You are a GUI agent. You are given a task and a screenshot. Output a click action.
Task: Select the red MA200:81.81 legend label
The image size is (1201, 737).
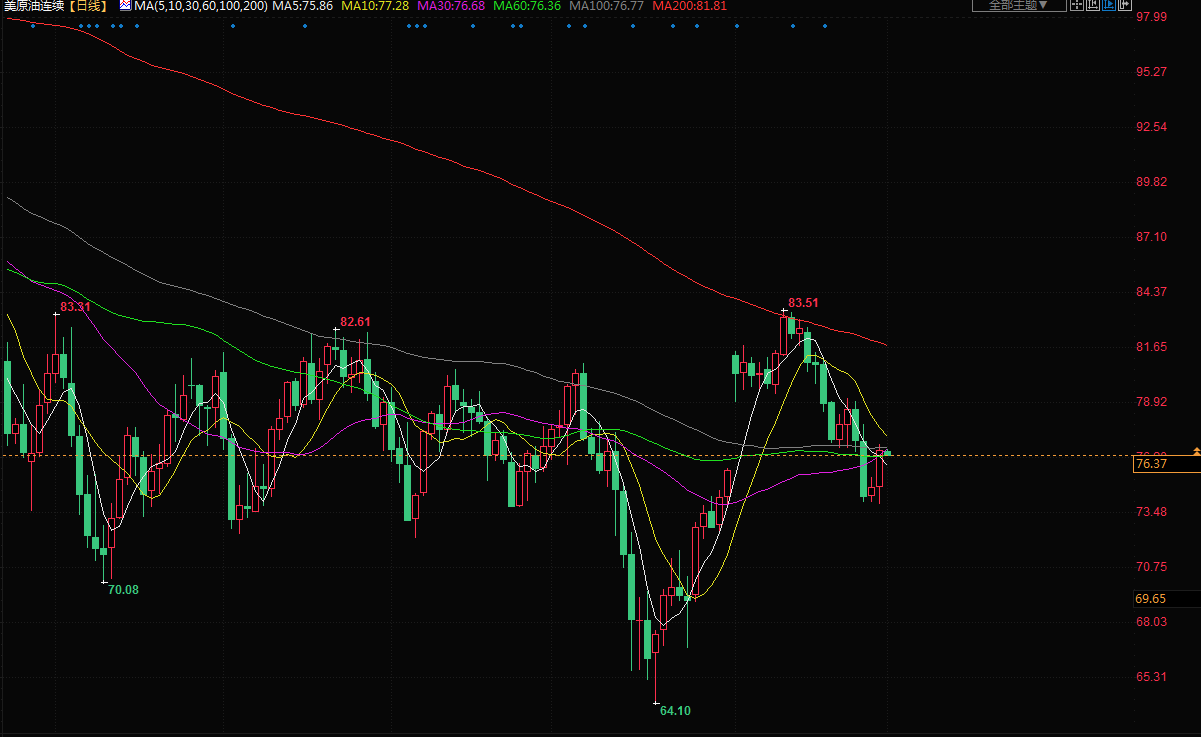point(689,5)
